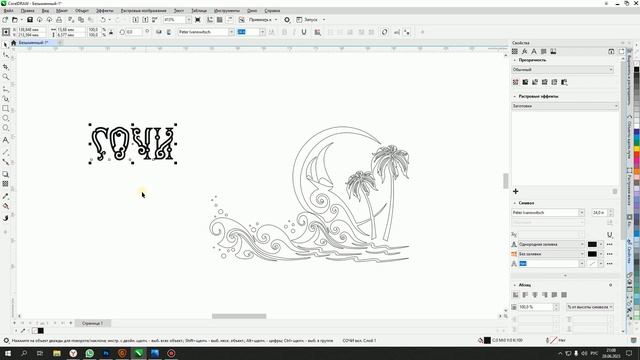
Task: Select the Polygon tool
Action: pyautogui.click(x=6, y=128)
